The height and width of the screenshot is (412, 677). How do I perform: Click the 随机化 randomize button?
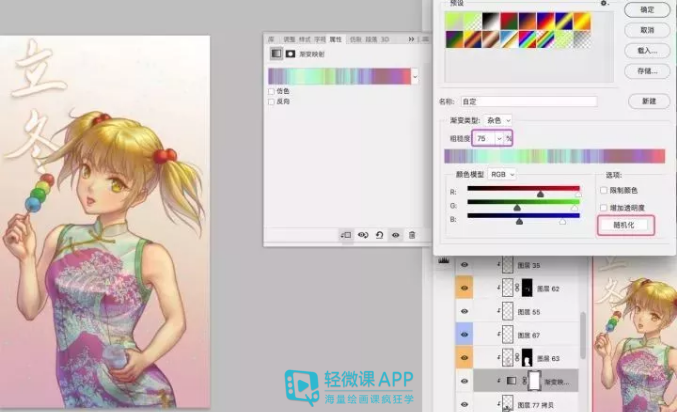coord(624,225)
